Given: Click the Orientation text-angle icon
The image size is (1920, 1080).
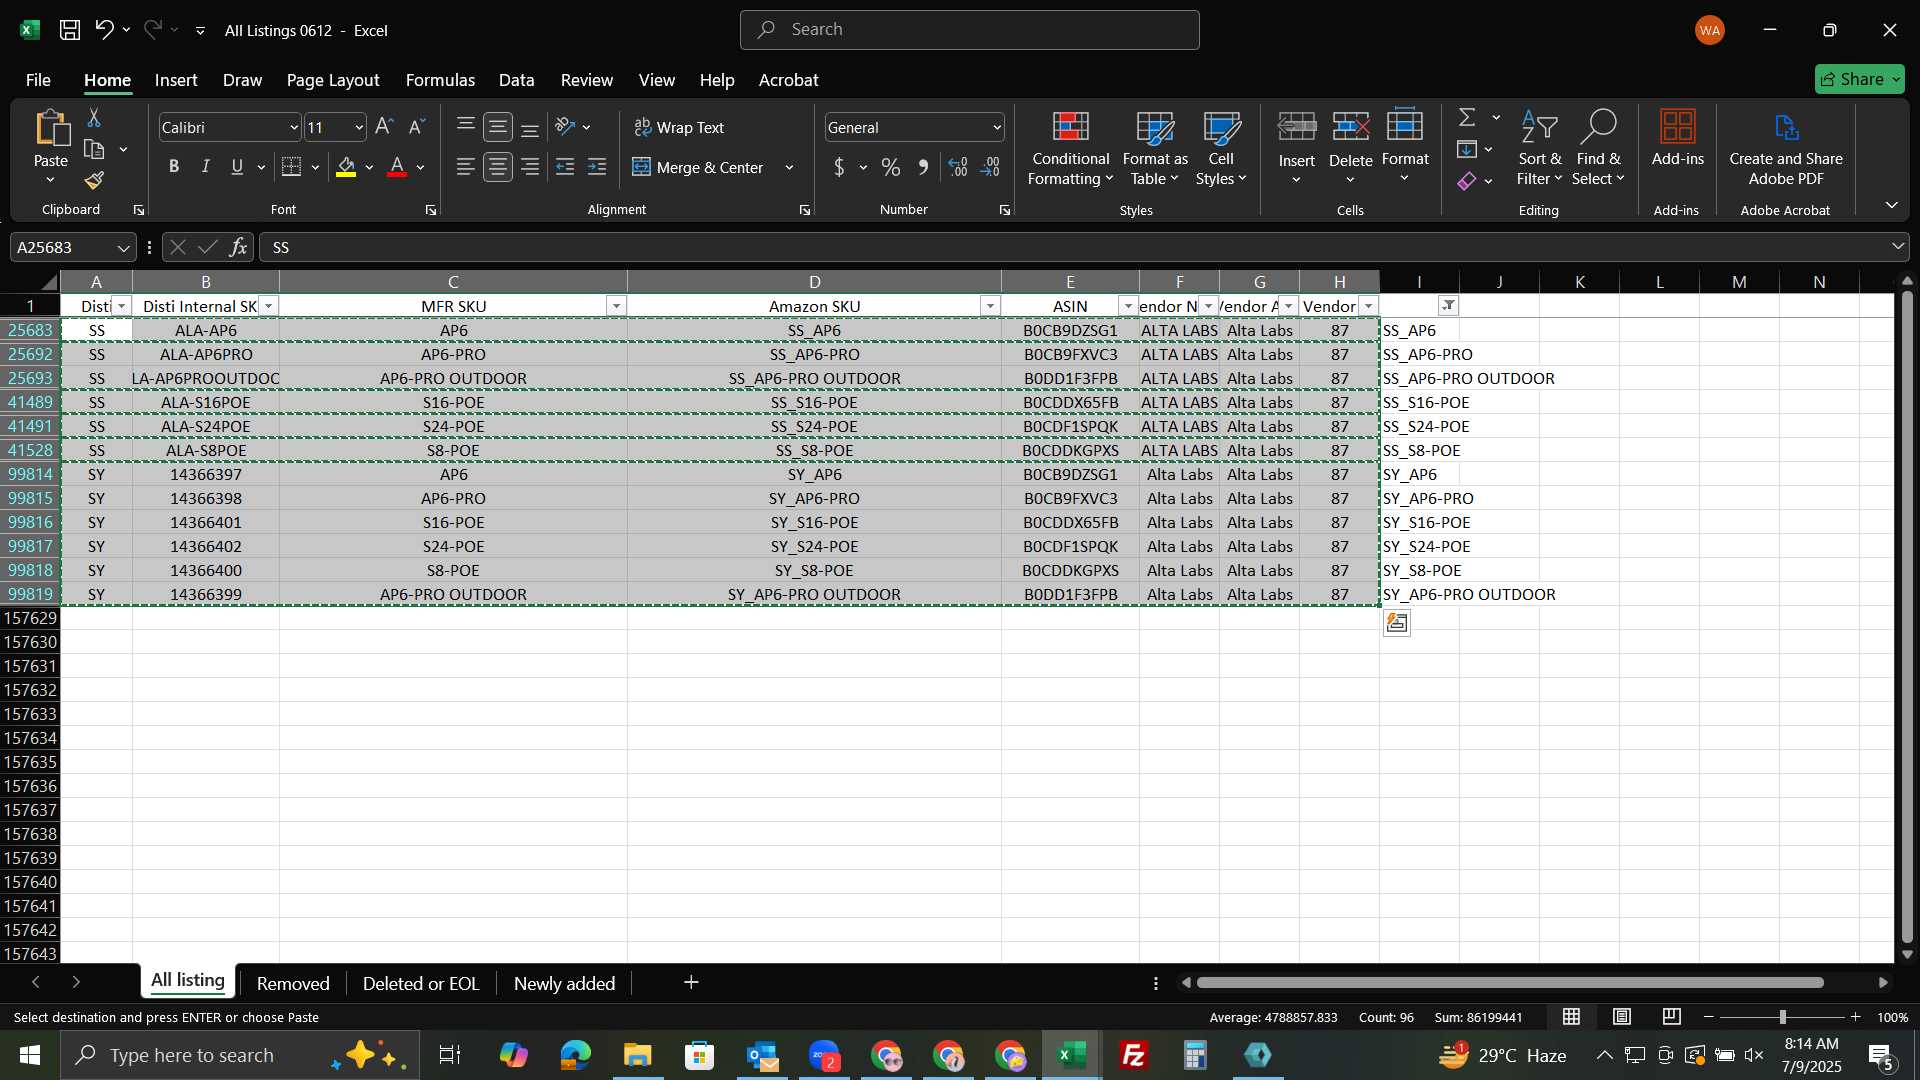Looking at the screenshot, I should coord(566,127).
